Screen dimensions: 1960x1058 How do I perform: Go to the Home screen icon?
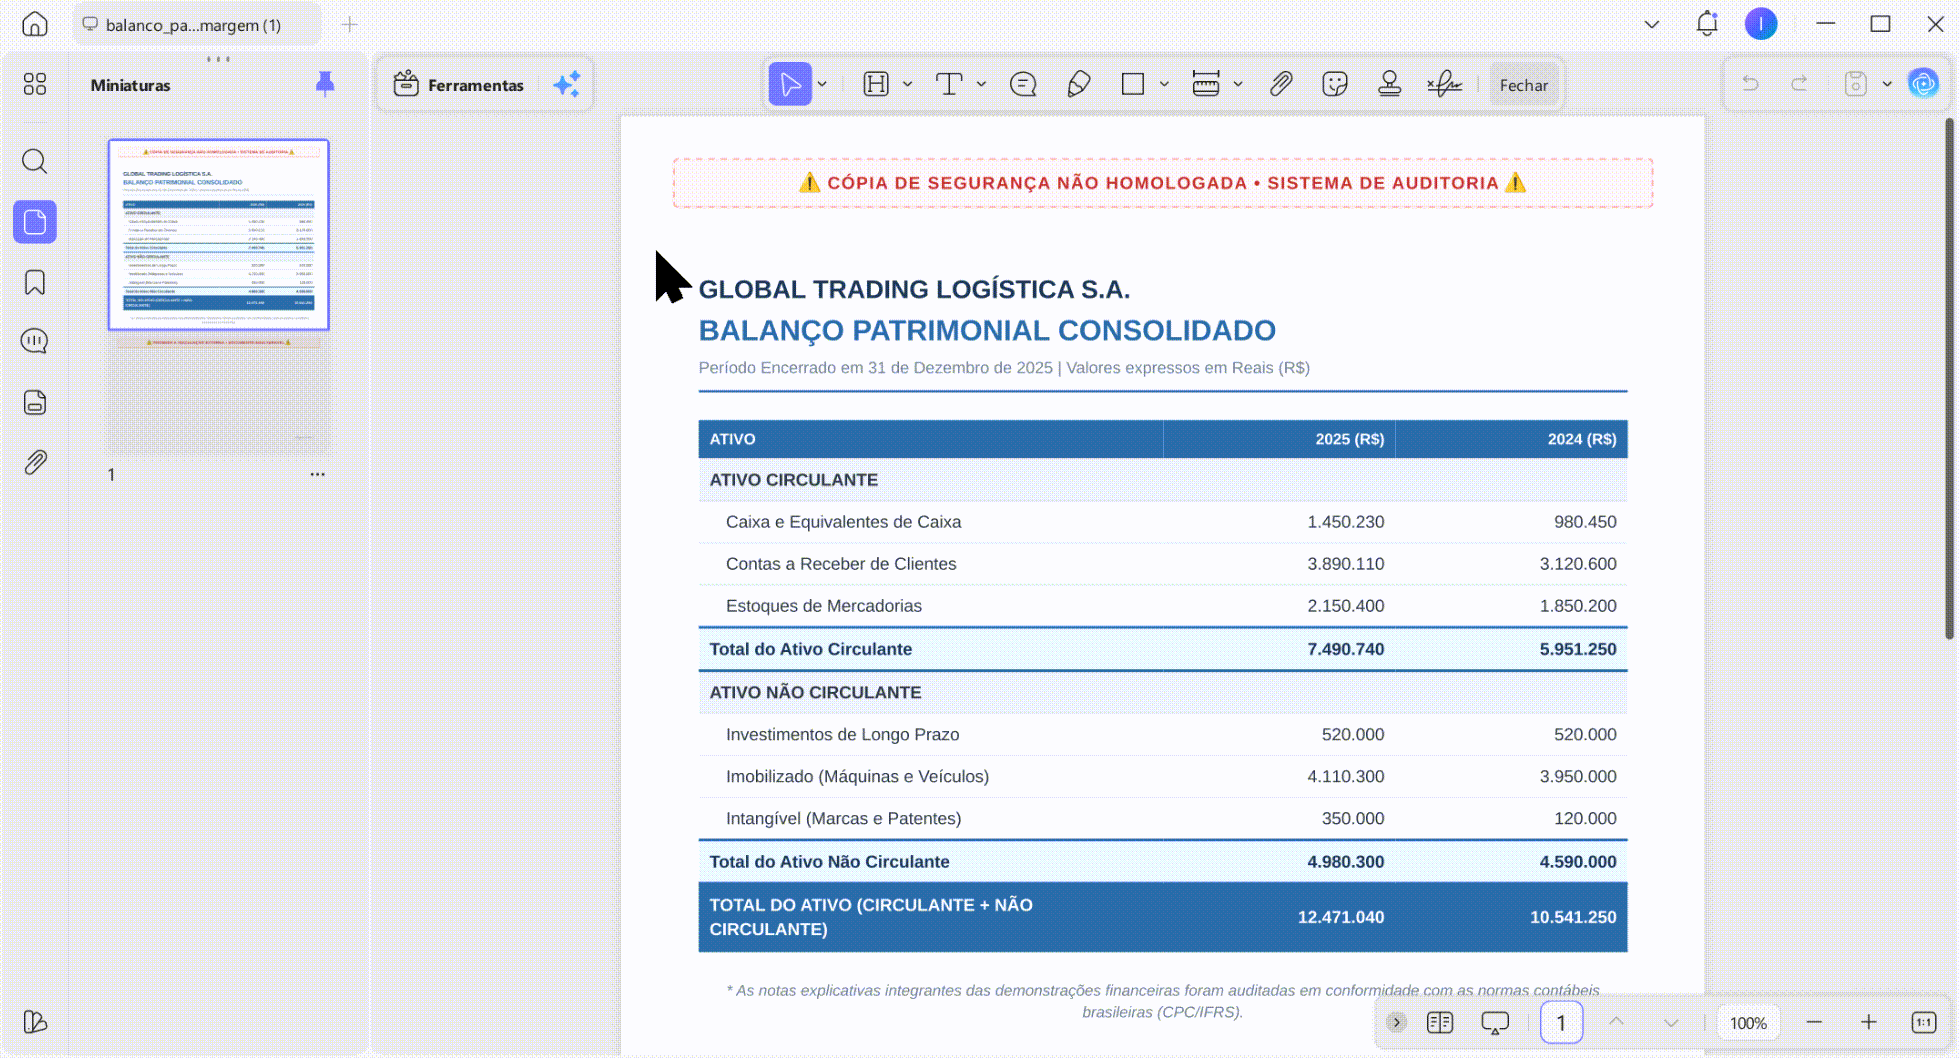[35, 24]
